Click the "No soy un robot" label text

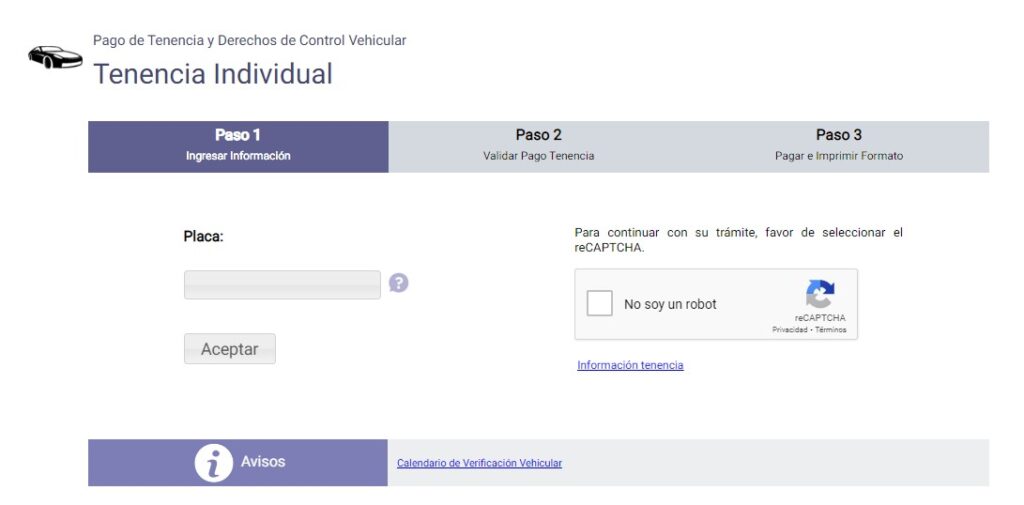(670, 304)
